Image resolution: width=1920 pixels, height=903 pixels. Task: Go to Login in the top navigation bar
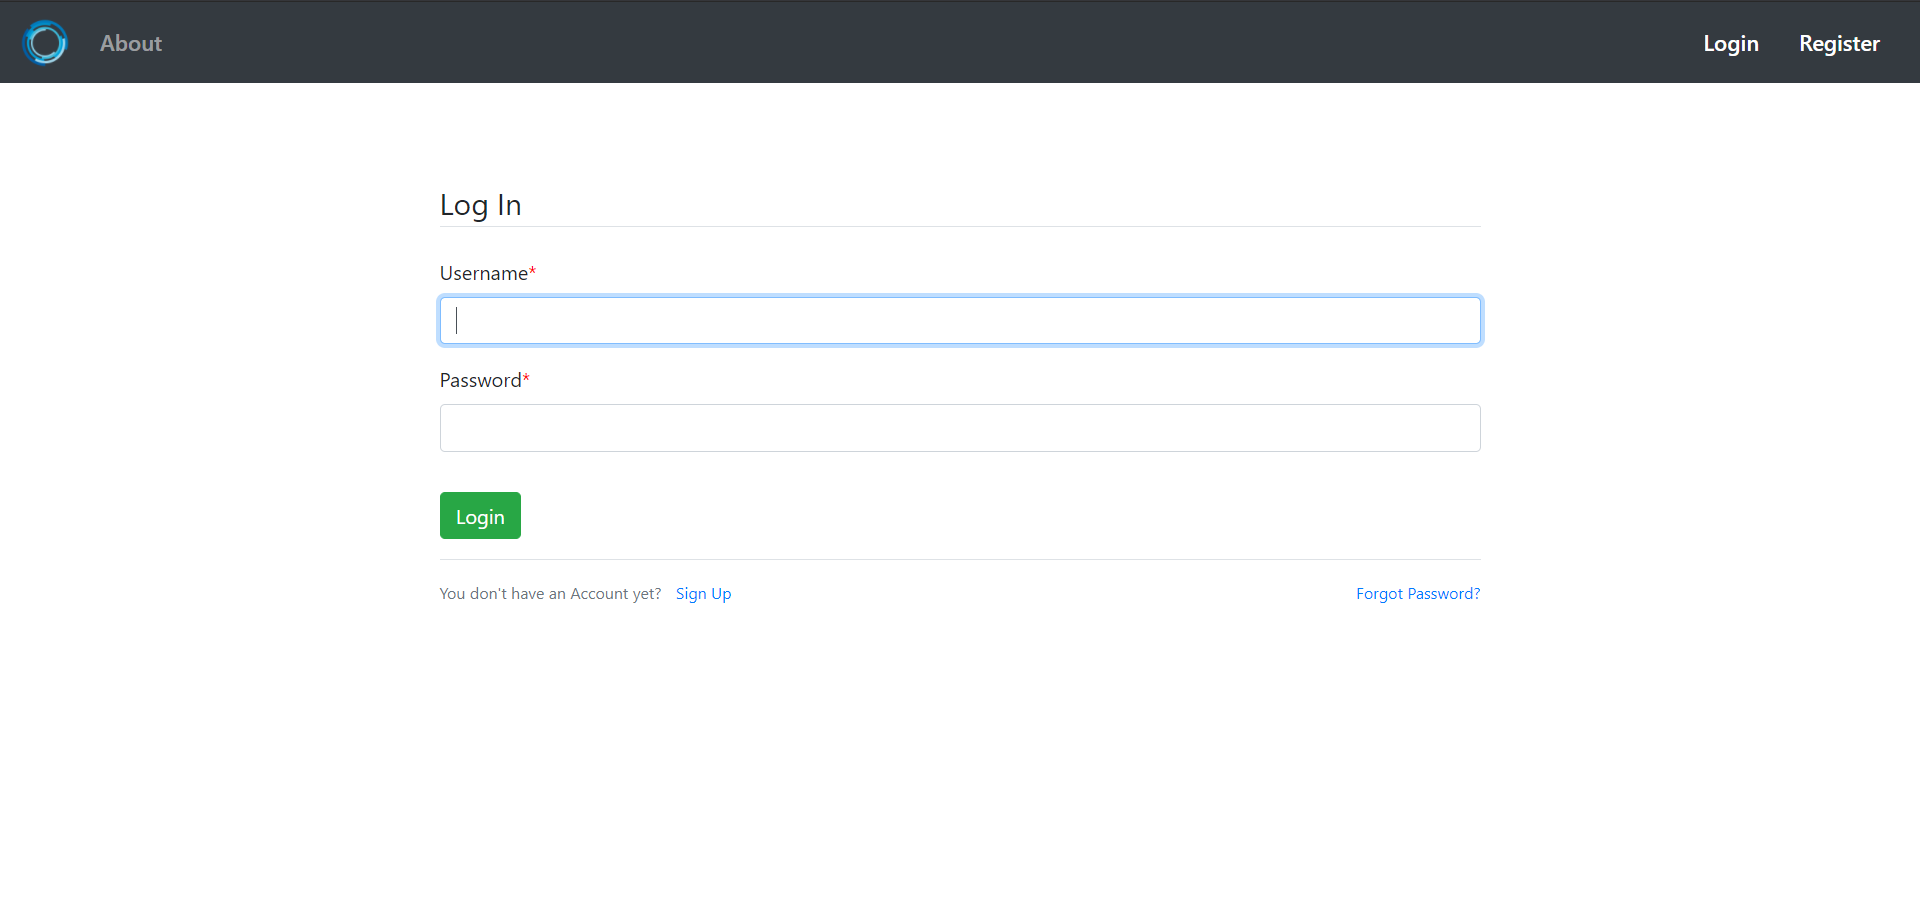(1731, 43)
